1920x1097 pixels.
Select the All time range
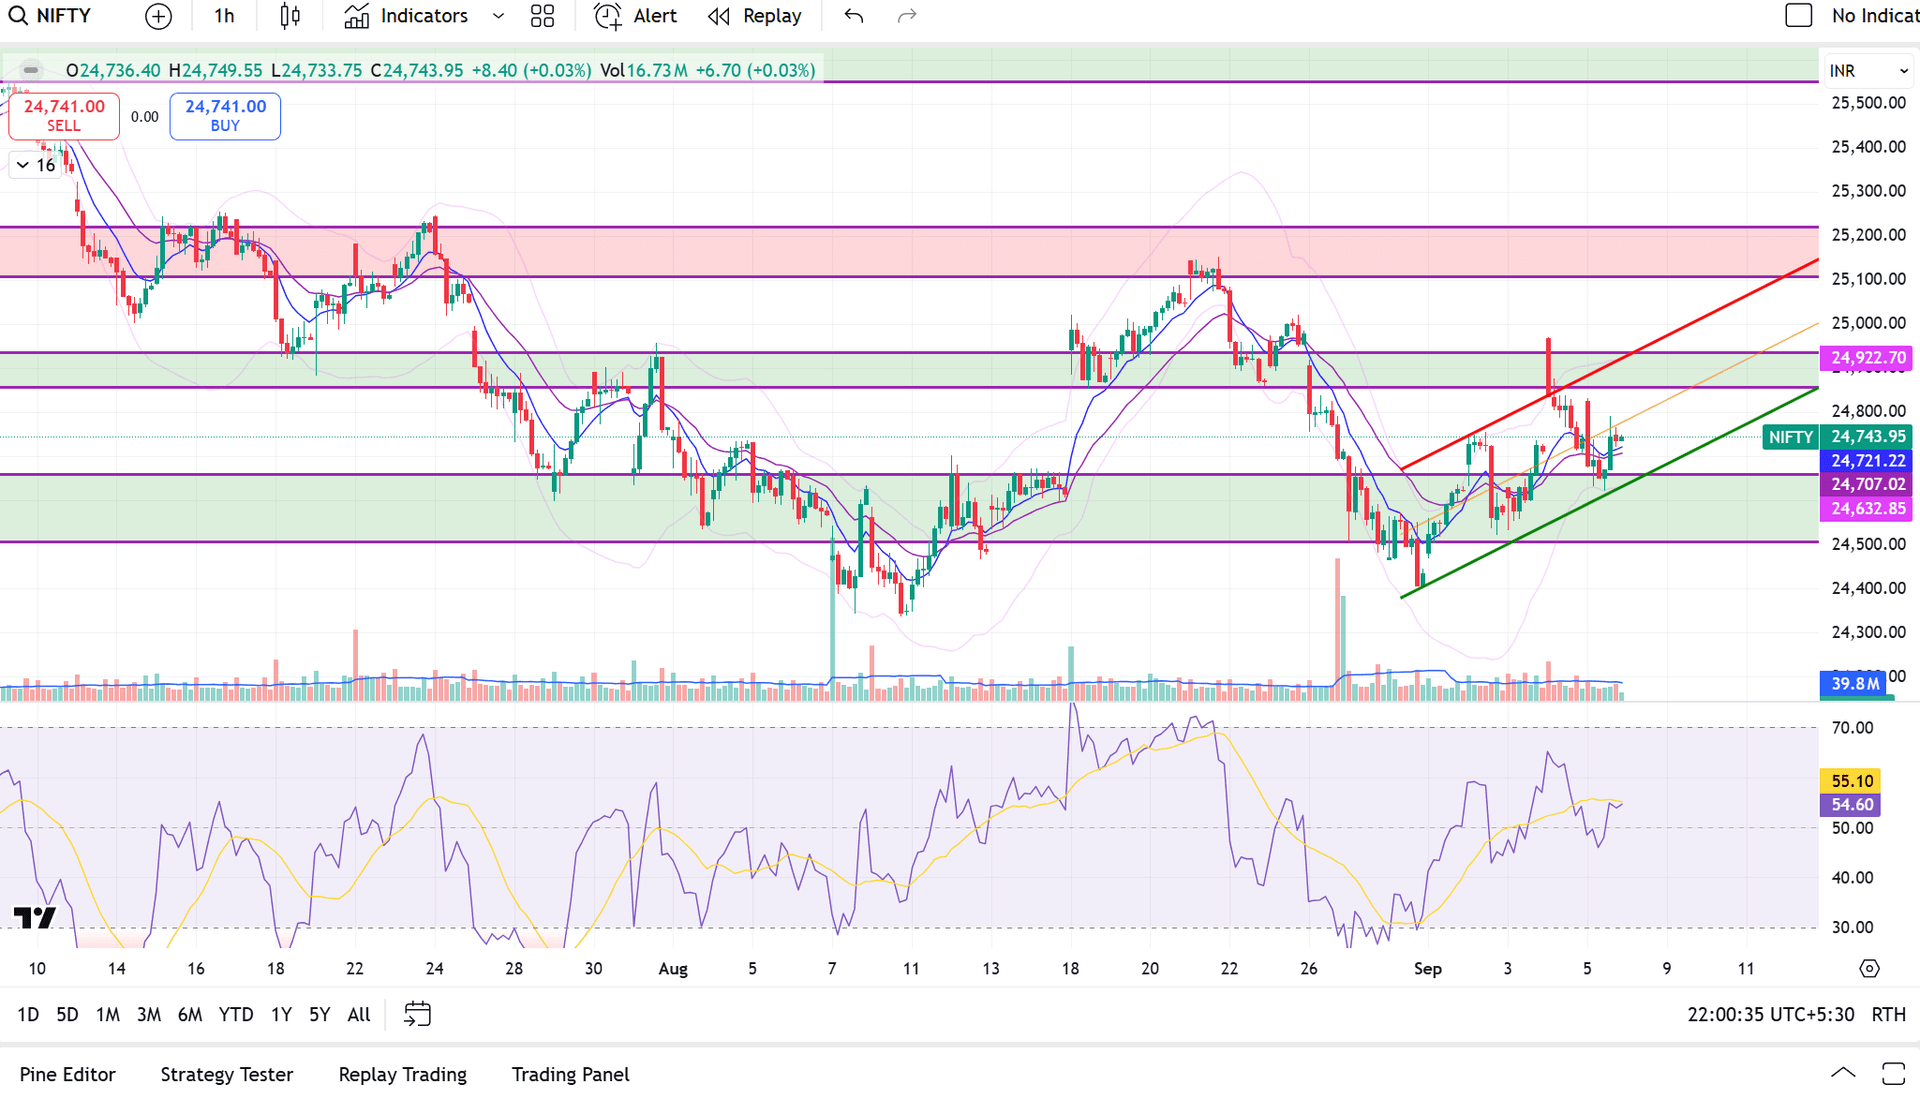(x=359, y=1015)
